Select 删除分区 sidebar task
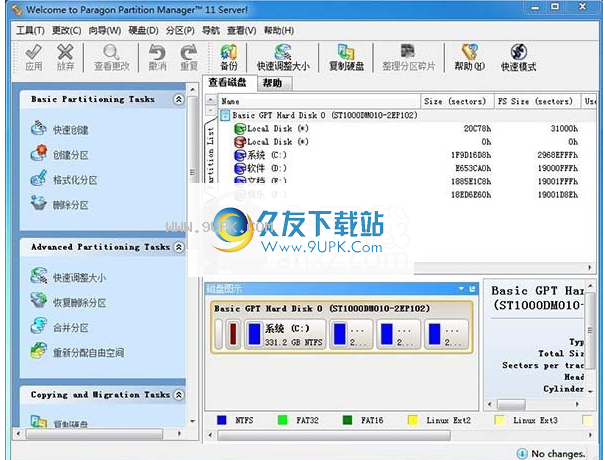 point(60,204)
